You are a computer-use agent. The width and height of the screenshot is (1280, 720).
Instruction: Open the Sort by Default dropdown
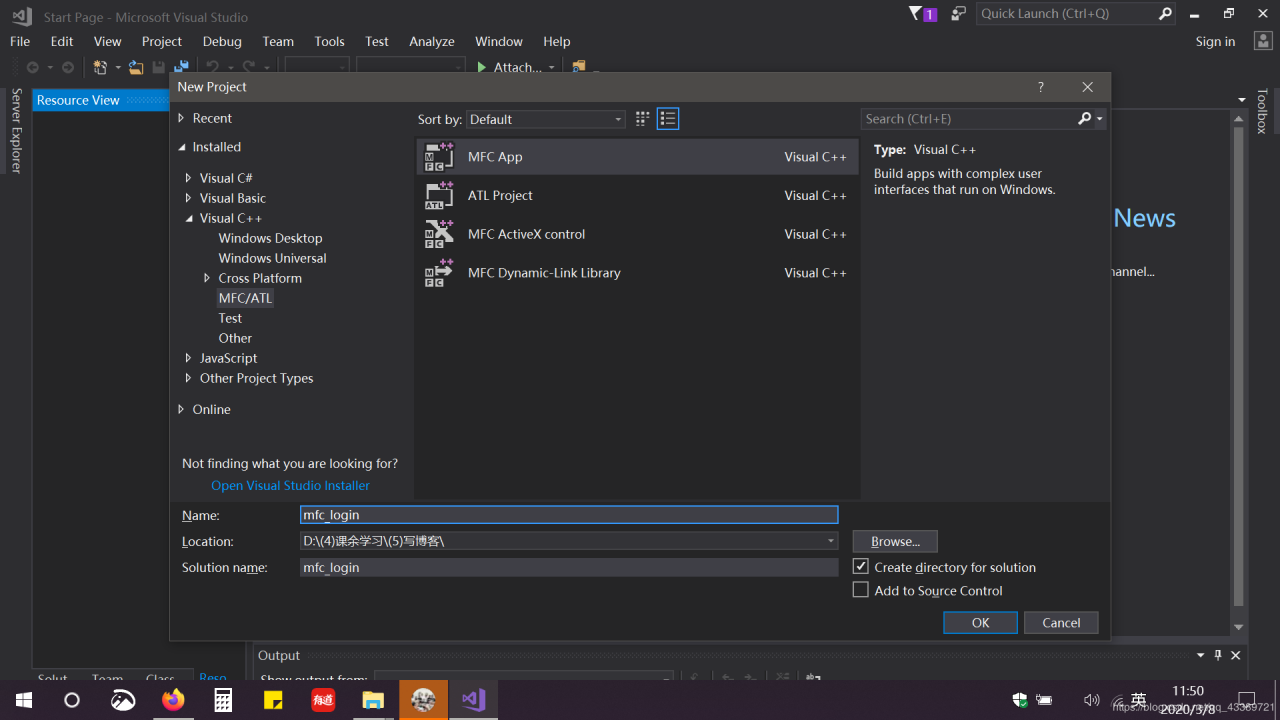pos(546,119)
